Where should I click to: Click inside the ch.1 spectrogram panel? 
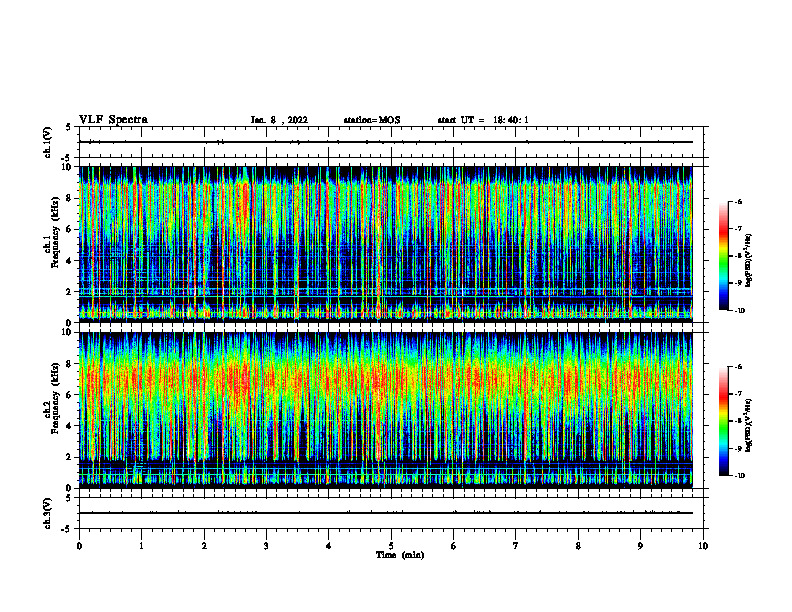click(x=386, y=244)
